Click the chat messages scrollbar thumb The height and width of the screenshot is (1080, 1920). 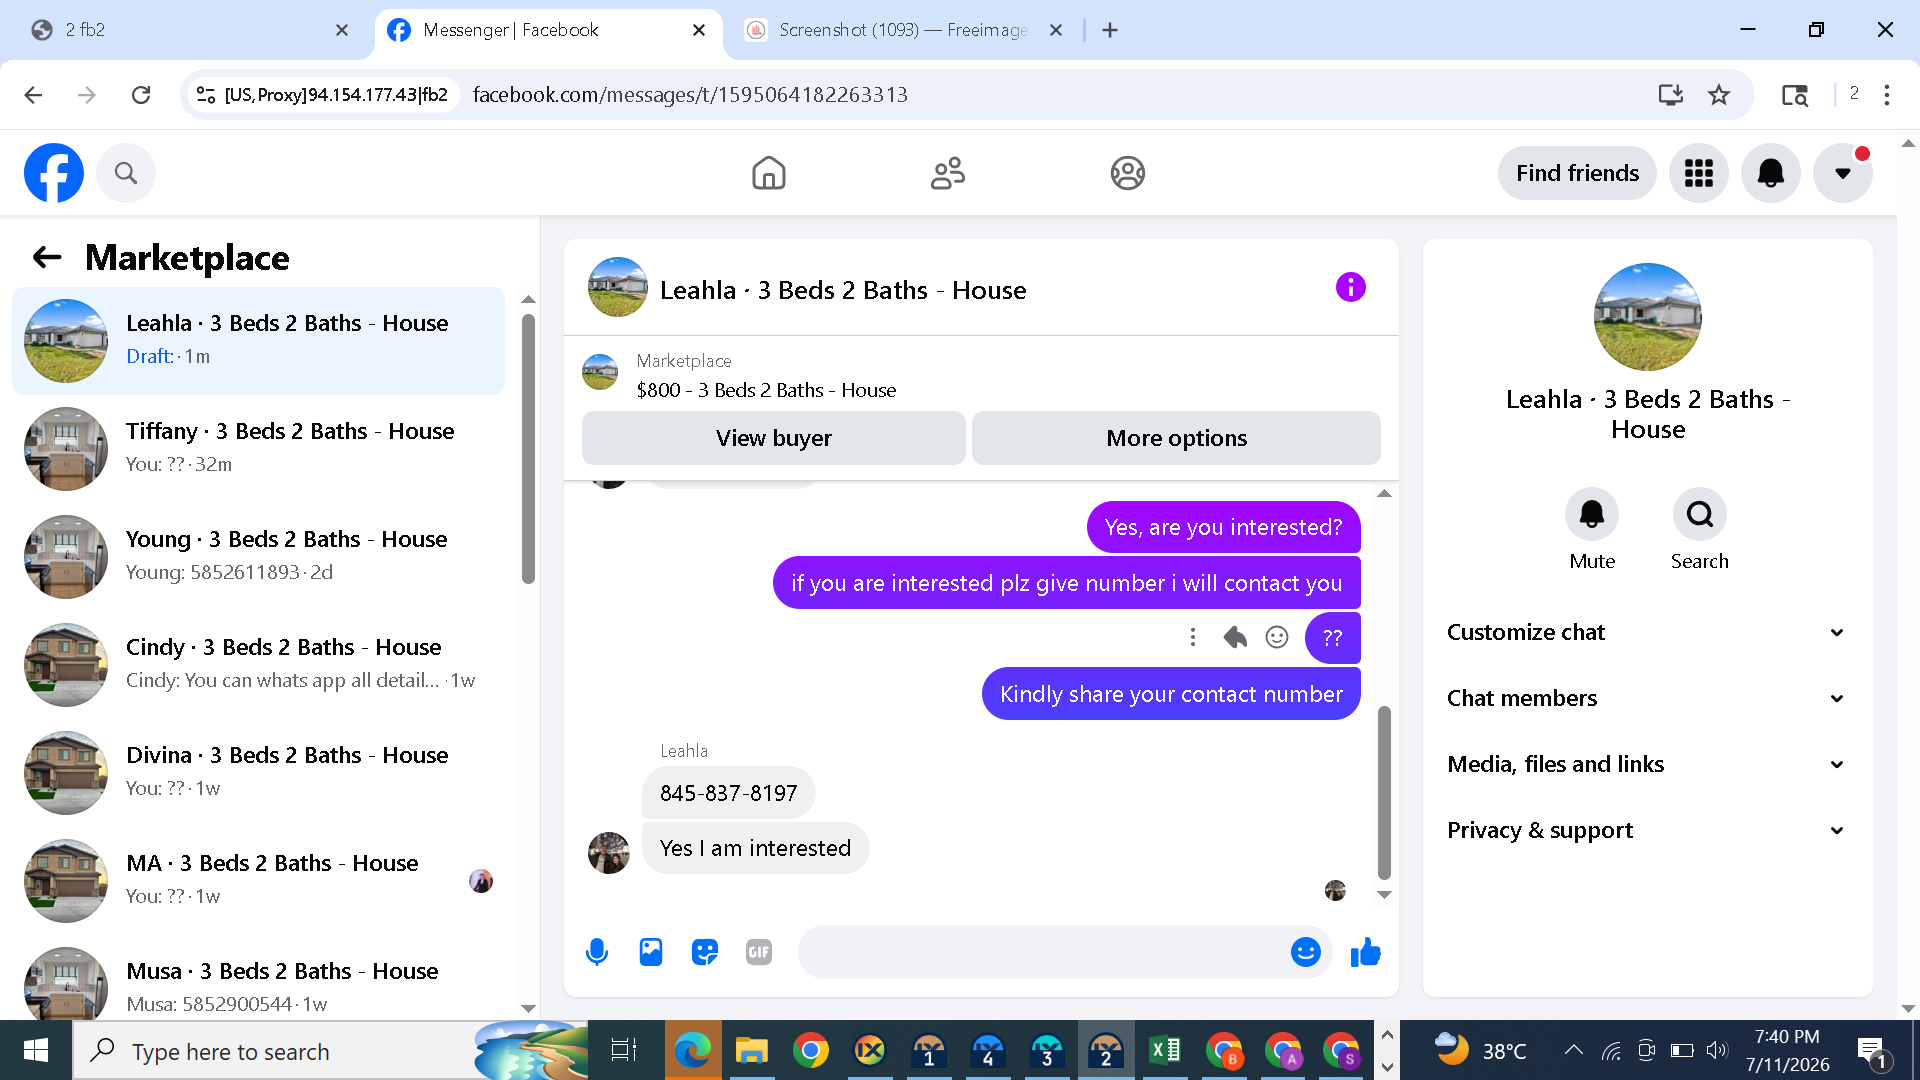click(x=1384, y=792)
